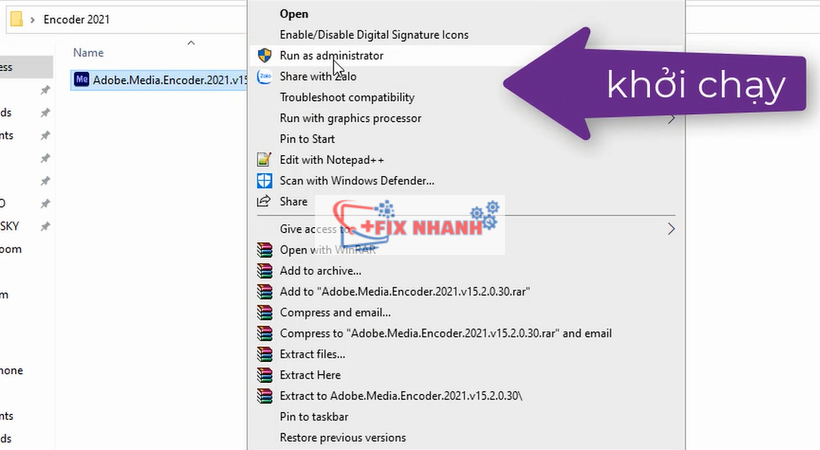Choose Restore previous versions
The height and width of the screenshot is (450, 820).
pyautogui.click(x=343, y=437)
